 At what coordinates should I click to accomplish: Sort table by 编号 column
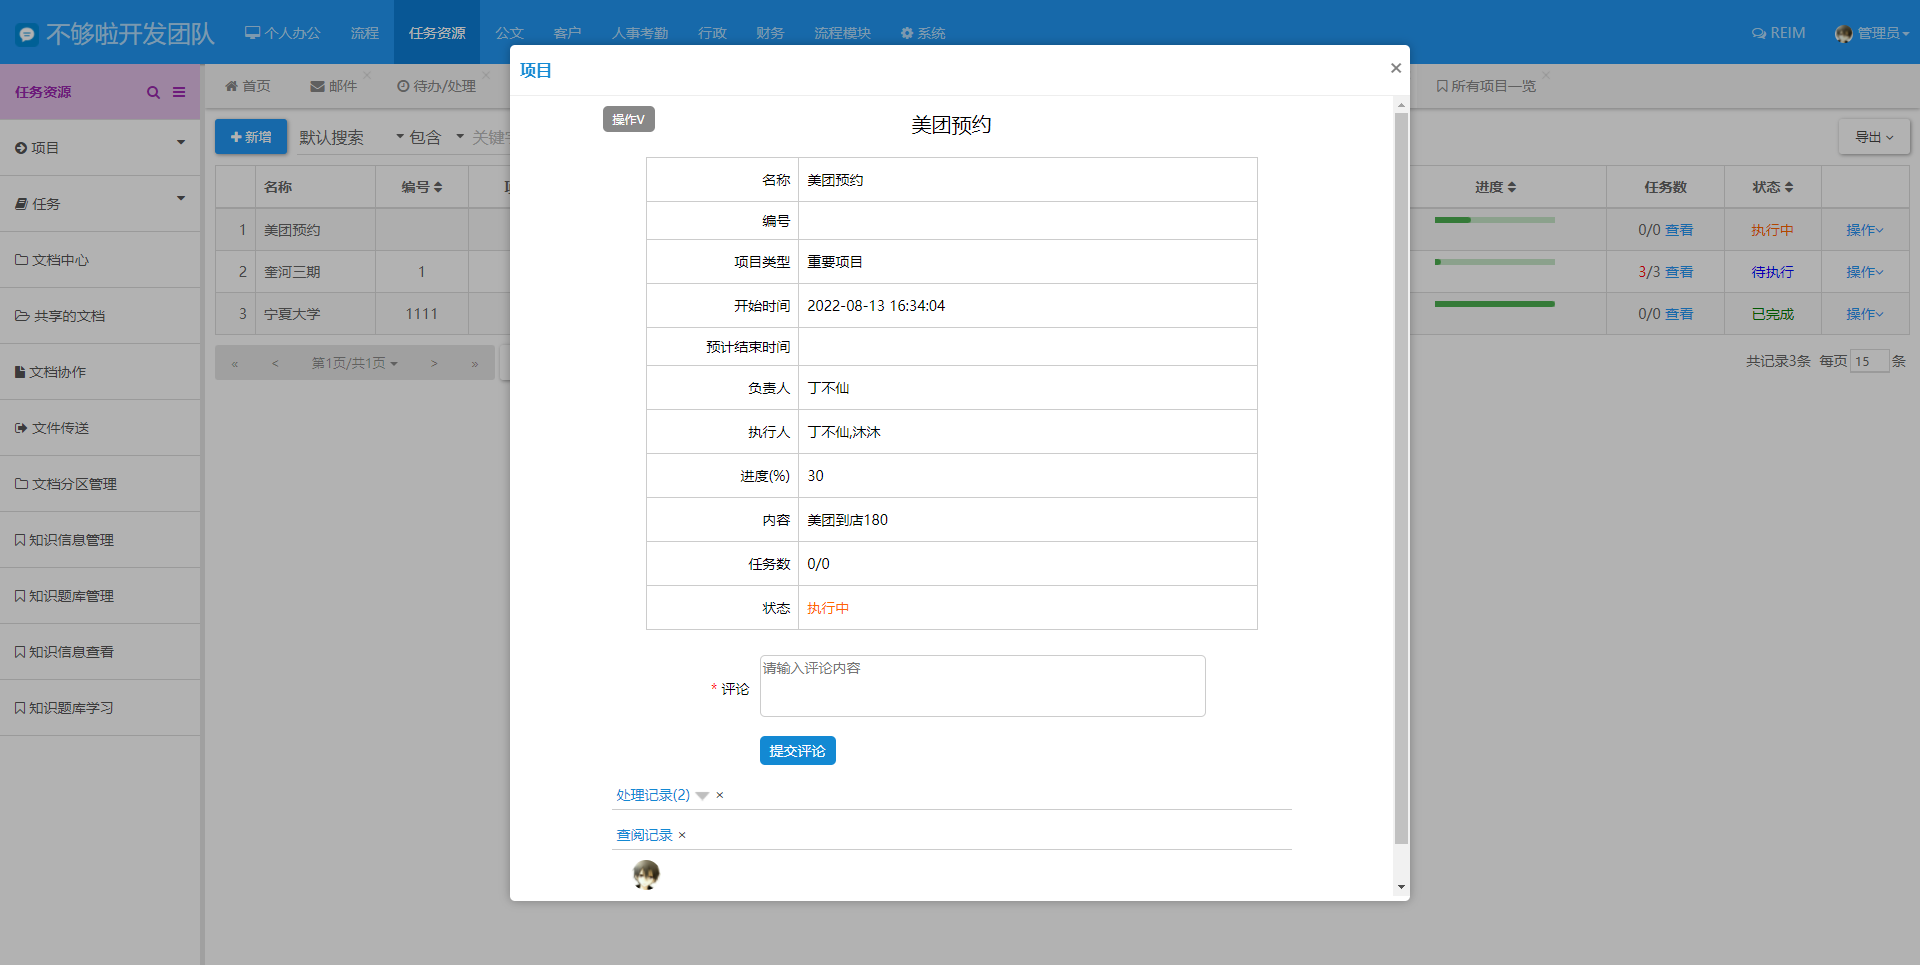(421, 187)
